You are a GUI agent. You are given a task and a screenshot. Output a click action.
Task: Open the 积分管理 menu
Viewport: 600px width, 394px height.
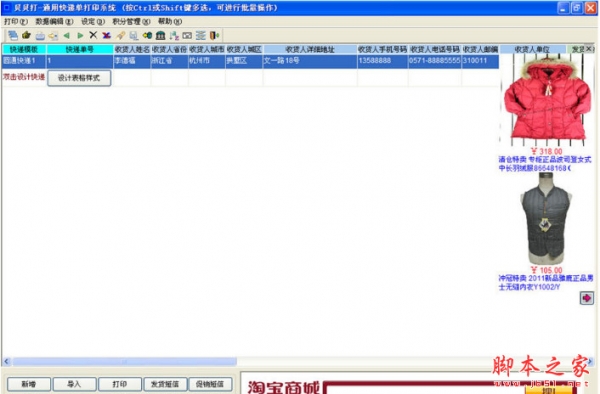coord(131,21)
